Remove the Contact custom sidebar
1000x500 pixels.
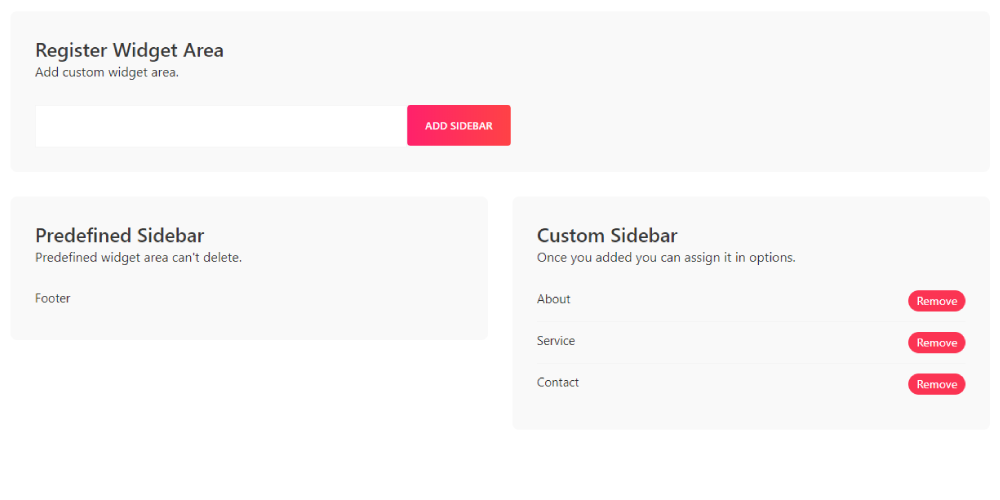936,384
